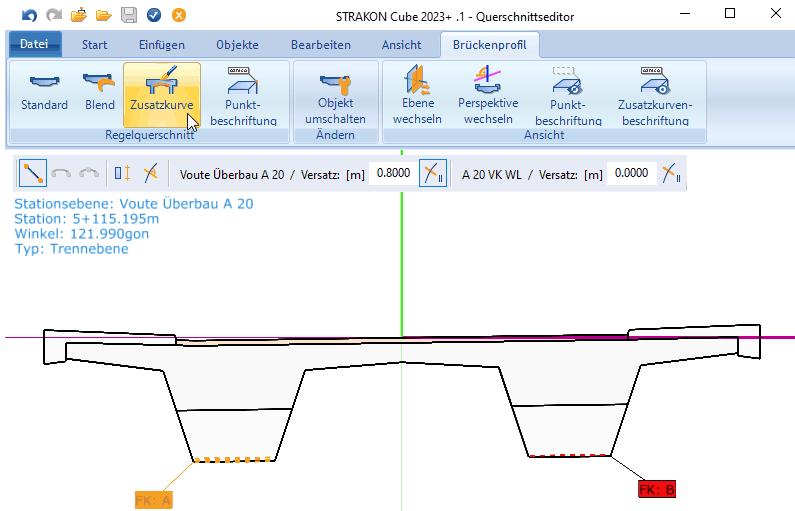Click the Undo arrow icon
The width and height of the screenshot is (795, 511).
pos(29,15)
